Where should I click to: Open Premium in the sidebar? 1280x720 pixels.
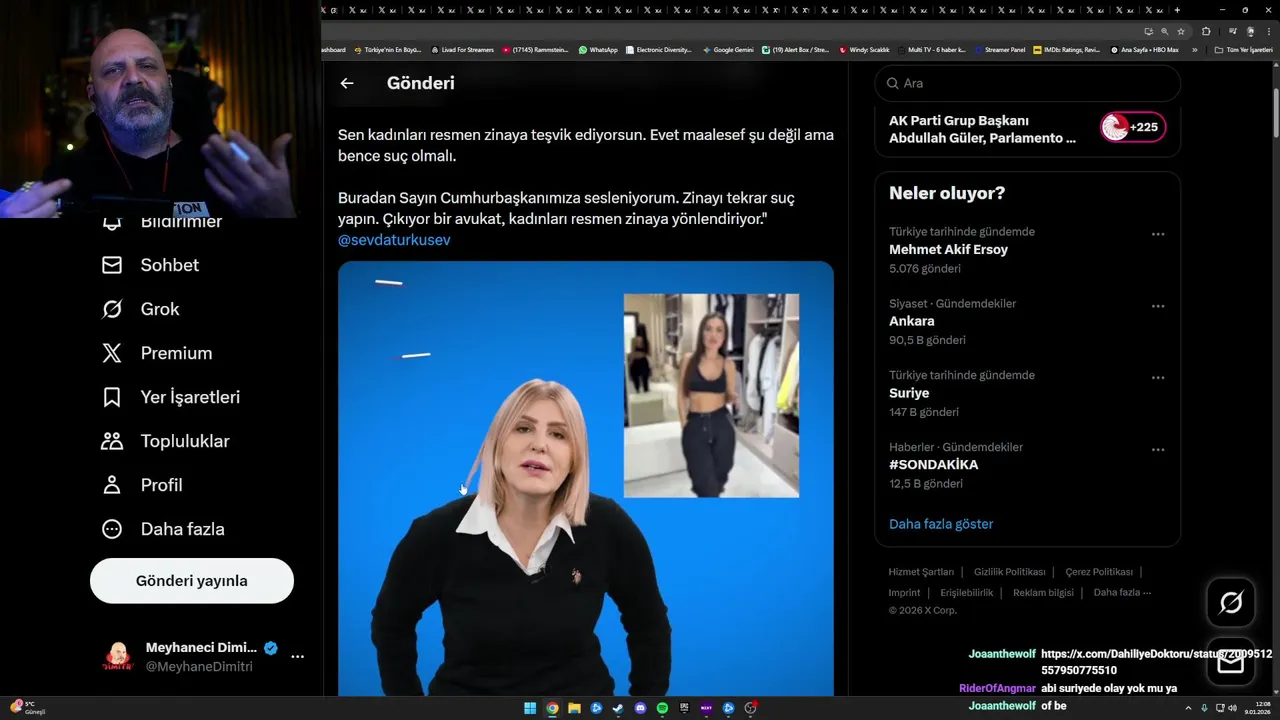157,353
